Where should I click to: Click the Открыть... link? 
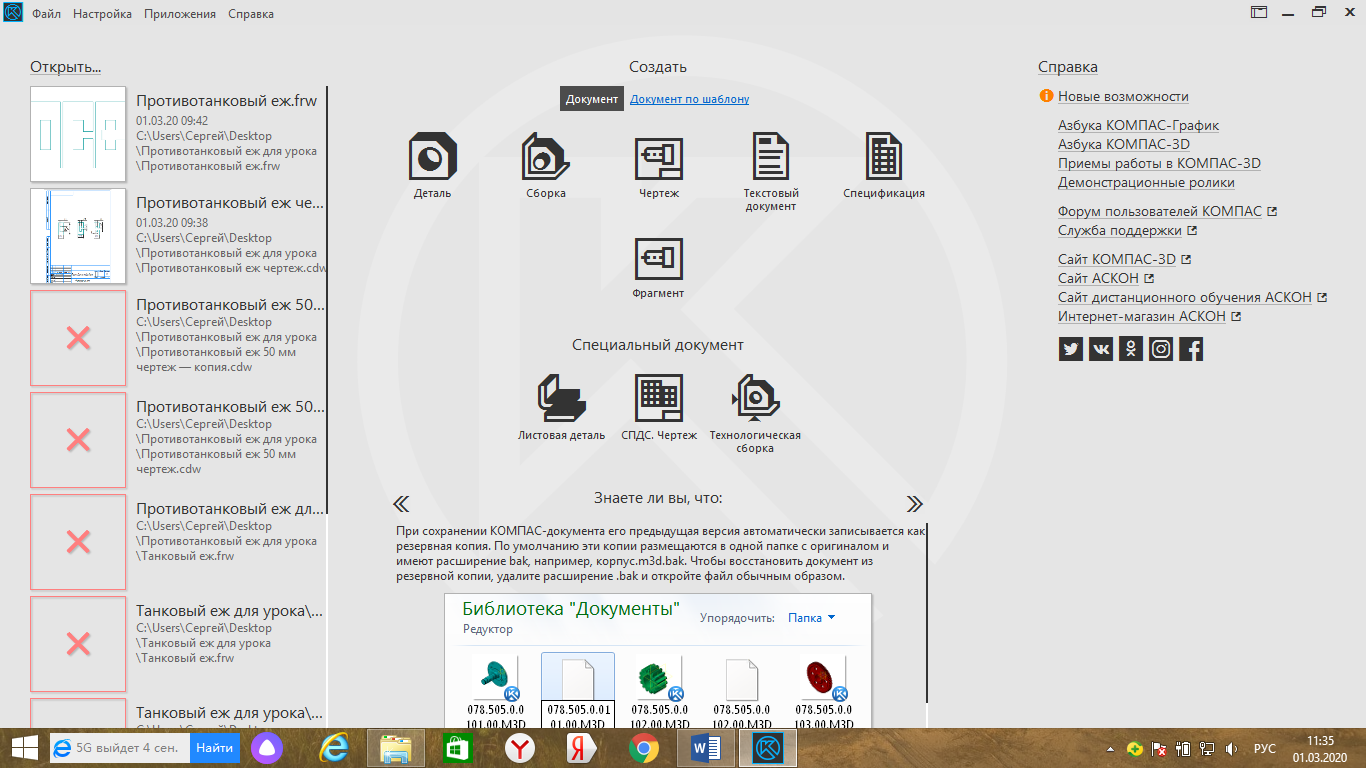coord(65,67)
